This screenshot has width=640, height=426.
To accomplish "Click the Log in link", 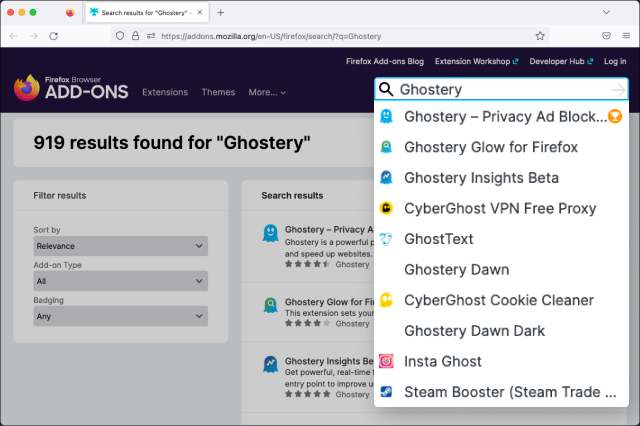I will [x=615, y=61].
